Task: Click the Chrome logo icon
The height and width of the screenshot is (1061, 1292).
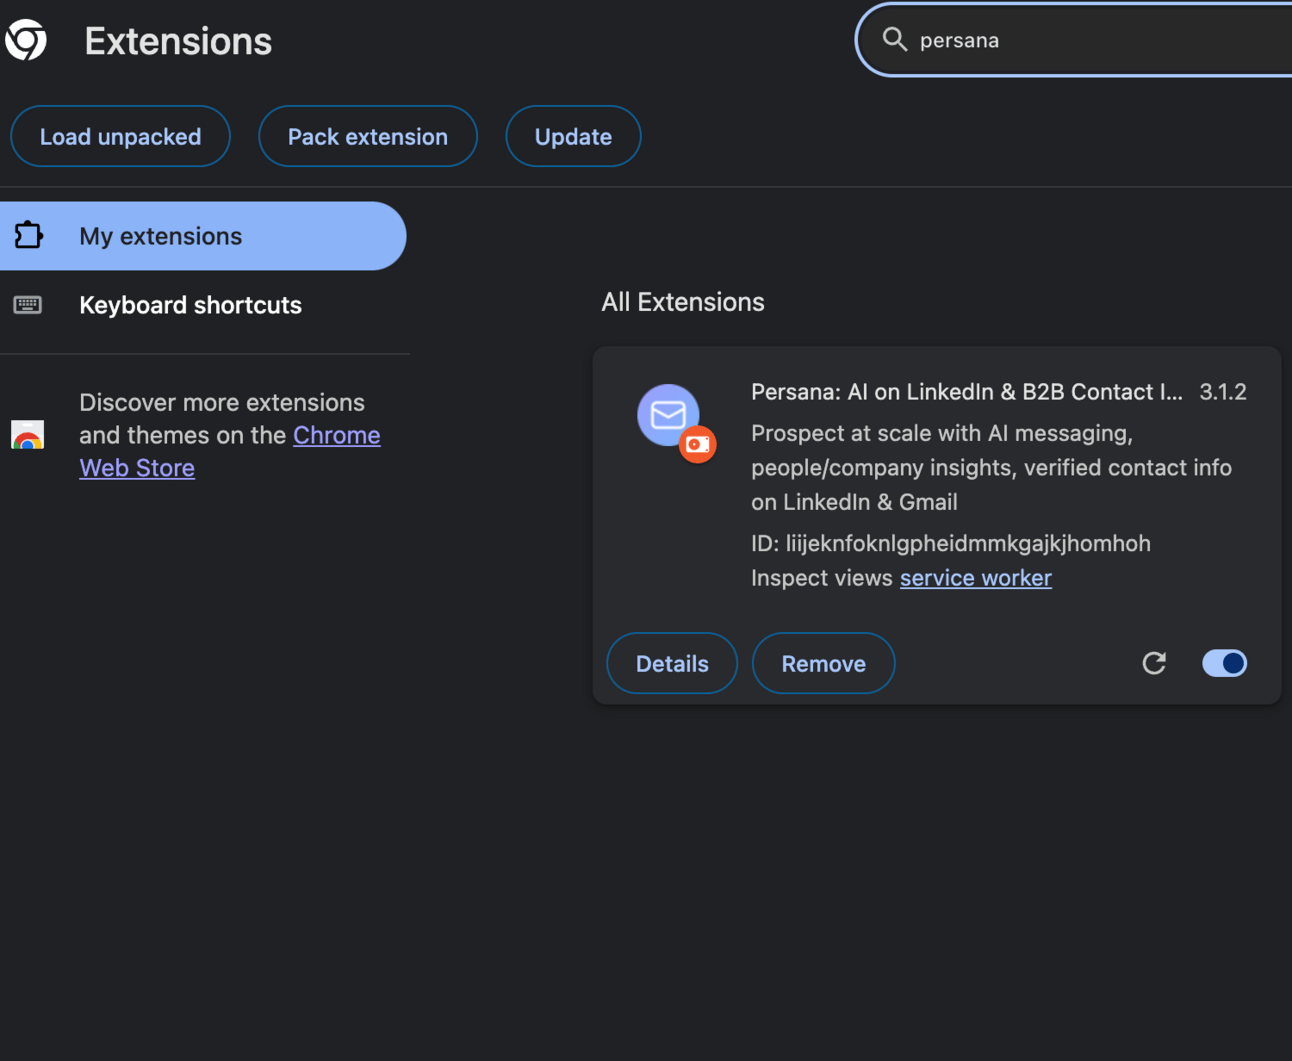Action: point(26,40)
